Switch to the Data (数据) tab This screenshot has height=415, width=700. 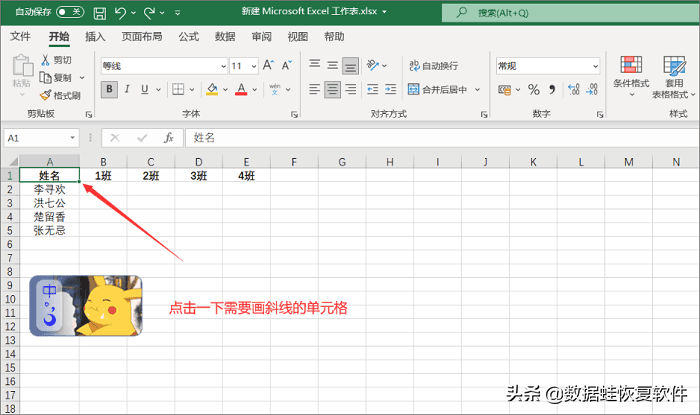(225, 37)
